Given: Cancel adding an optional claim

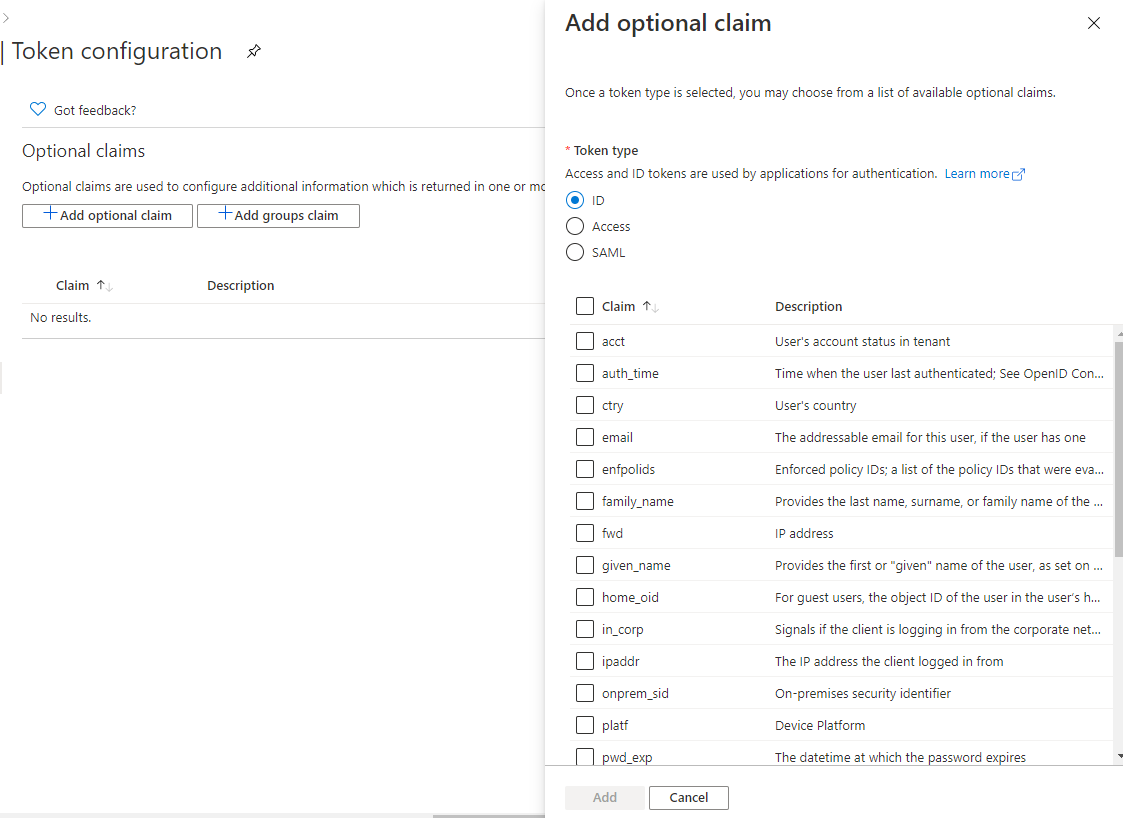Looking at the screenshot, I should point(688,798).
